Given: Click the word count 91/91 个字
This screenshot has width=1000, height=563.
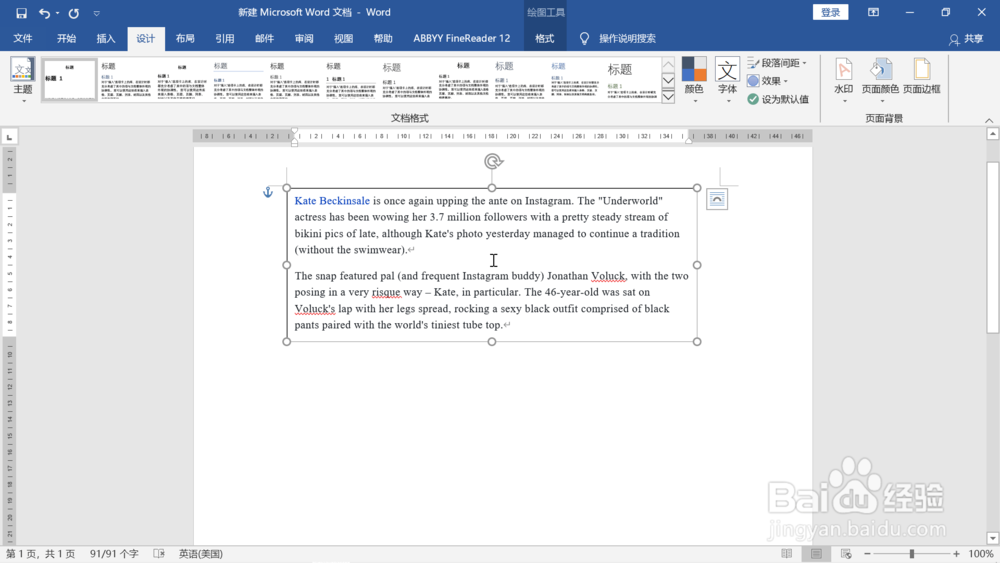Looking at the screenshot, I should point(114,553).
